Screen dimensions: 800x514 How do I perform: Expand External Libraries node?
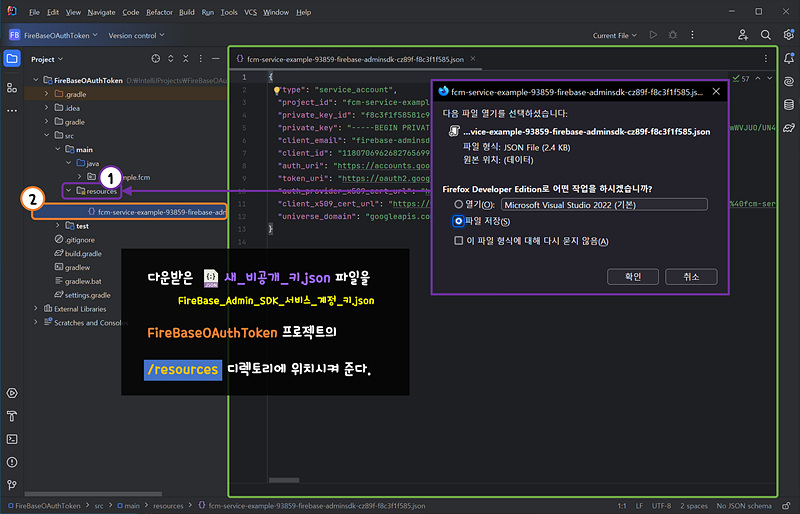click(36, 308)
